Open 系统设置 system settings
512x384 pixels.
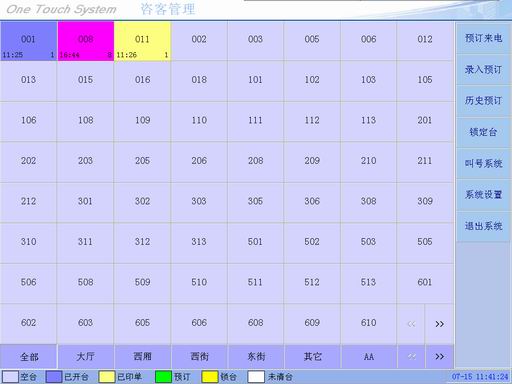click(483, 195)
